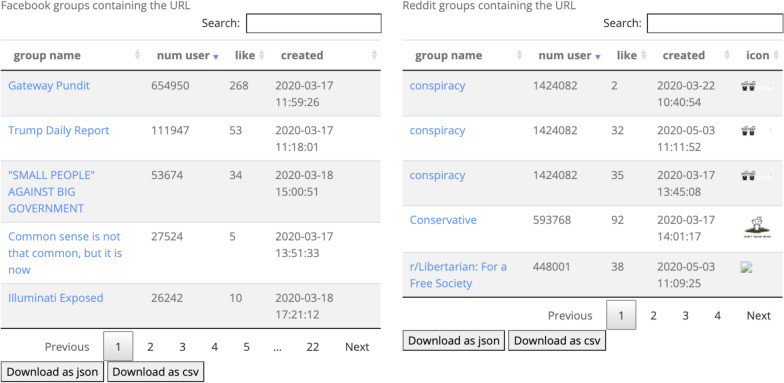Open the Trump Daily Report group link
The width and height of the screenshot is (784, 383).
point(58,130)
